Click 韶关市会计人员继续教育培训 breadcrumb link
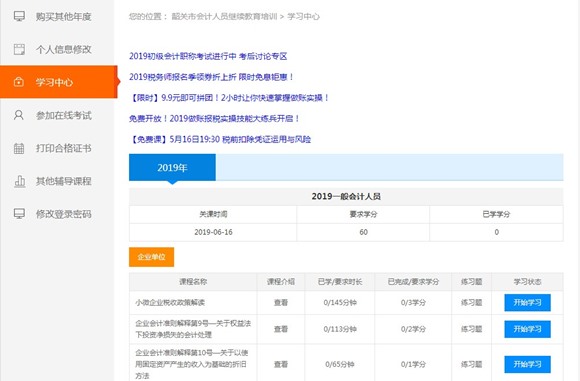Screen dimensions: 580x381 point(224,16)
